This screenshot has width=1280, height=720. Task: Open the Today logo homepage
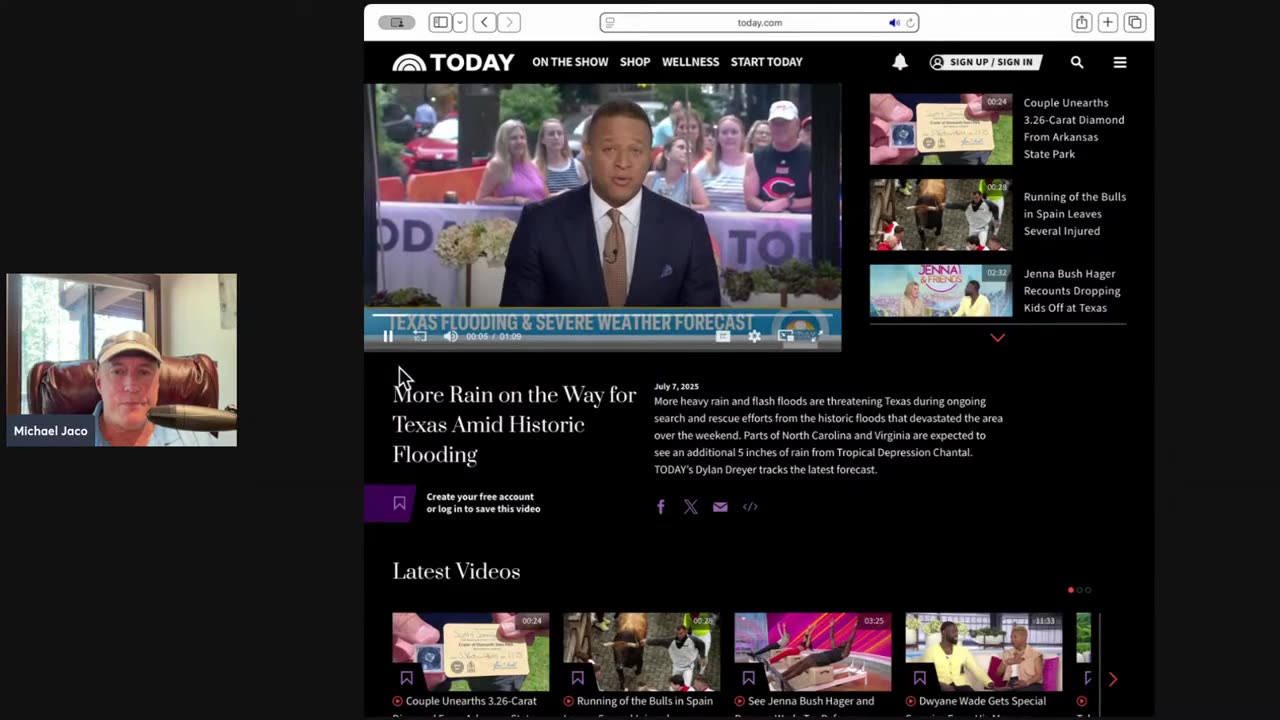[x=453, y=62]
